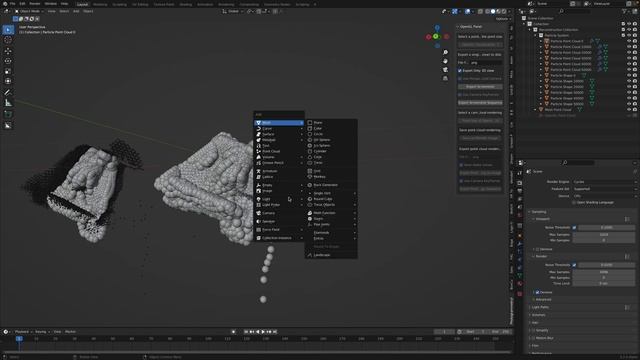Switch orthographic/perspective grid icon

(445, 78)
